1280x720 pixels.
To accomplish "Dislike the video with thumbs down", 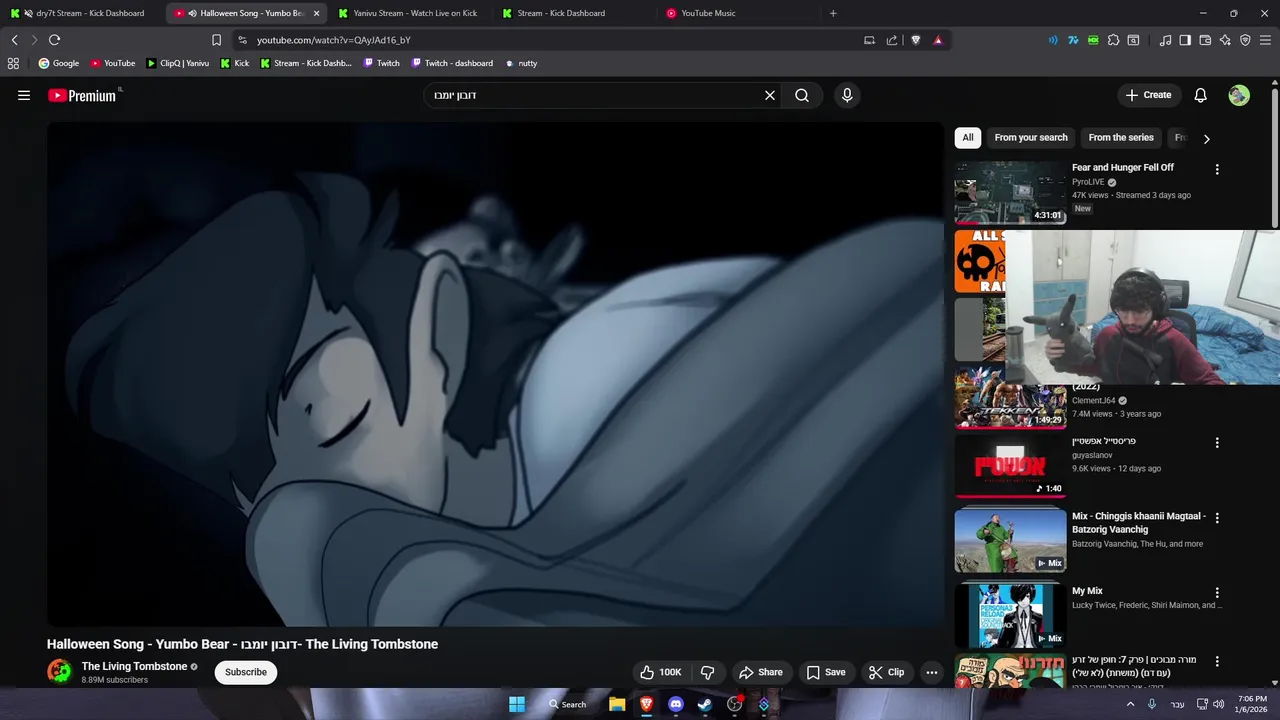I will (x=707, y=672).
